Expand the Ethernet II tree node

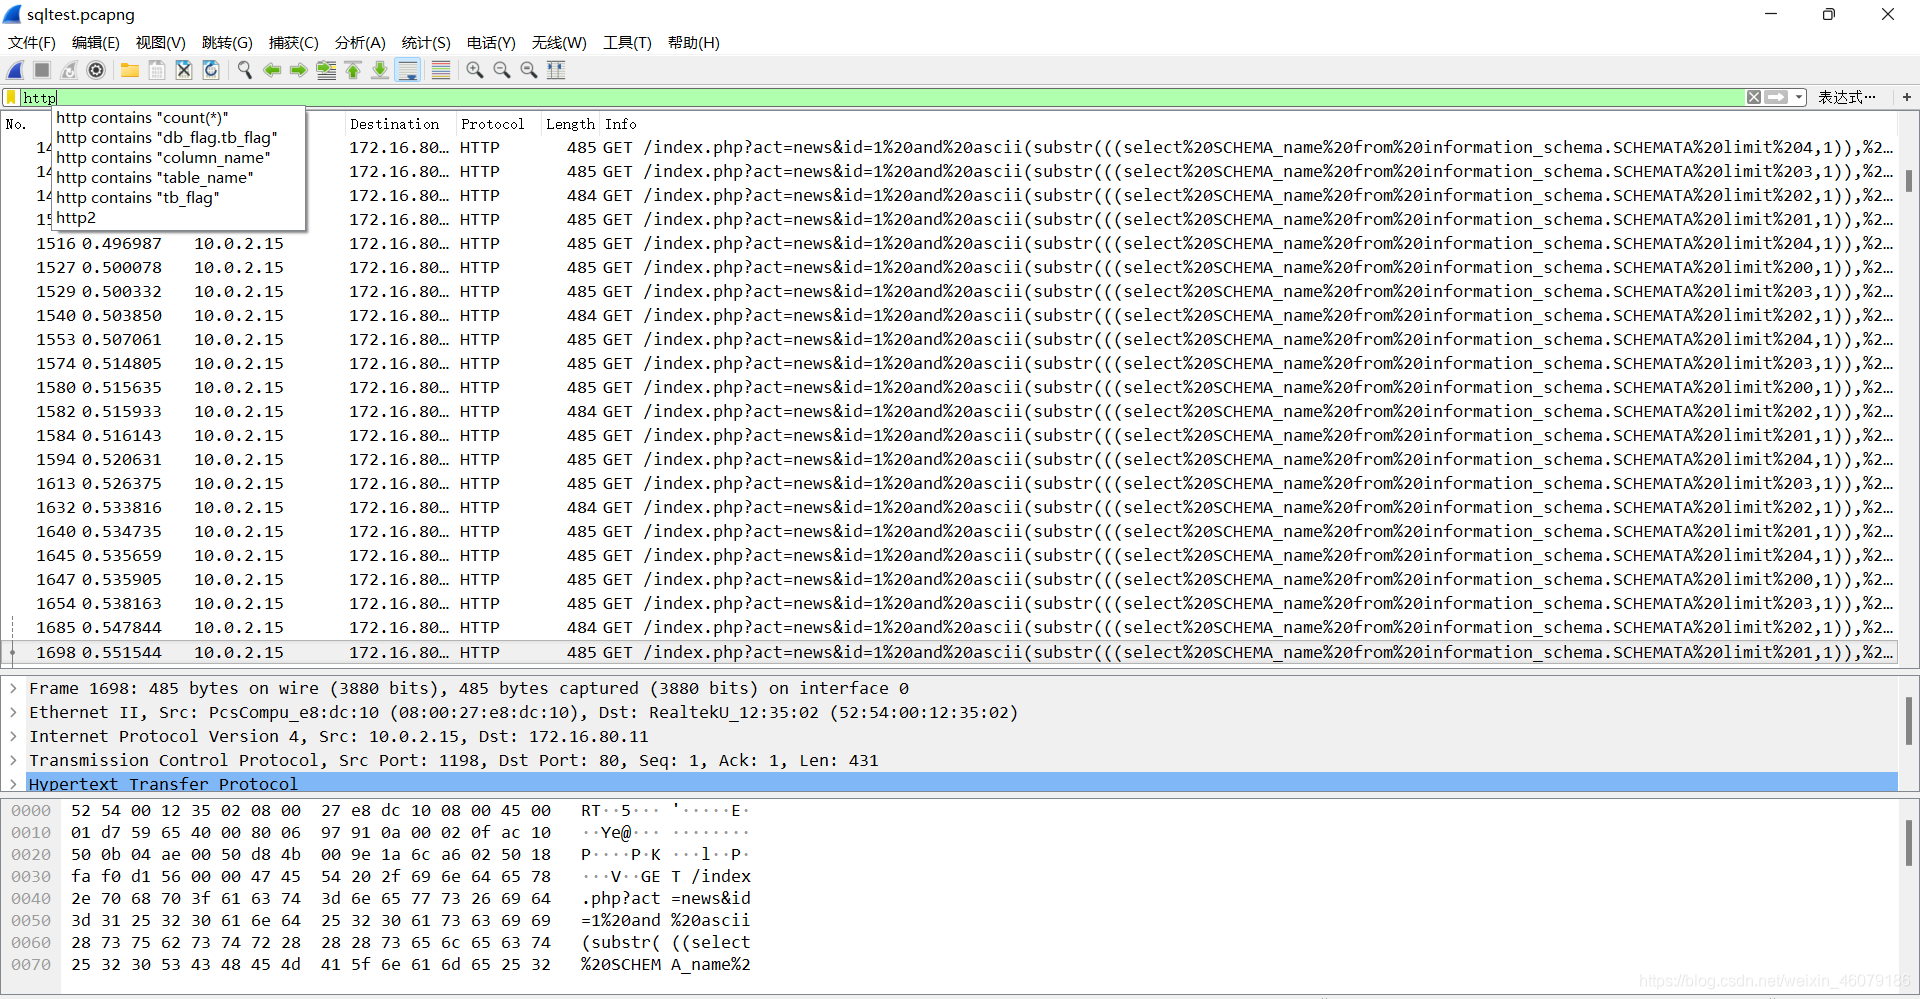13,712
